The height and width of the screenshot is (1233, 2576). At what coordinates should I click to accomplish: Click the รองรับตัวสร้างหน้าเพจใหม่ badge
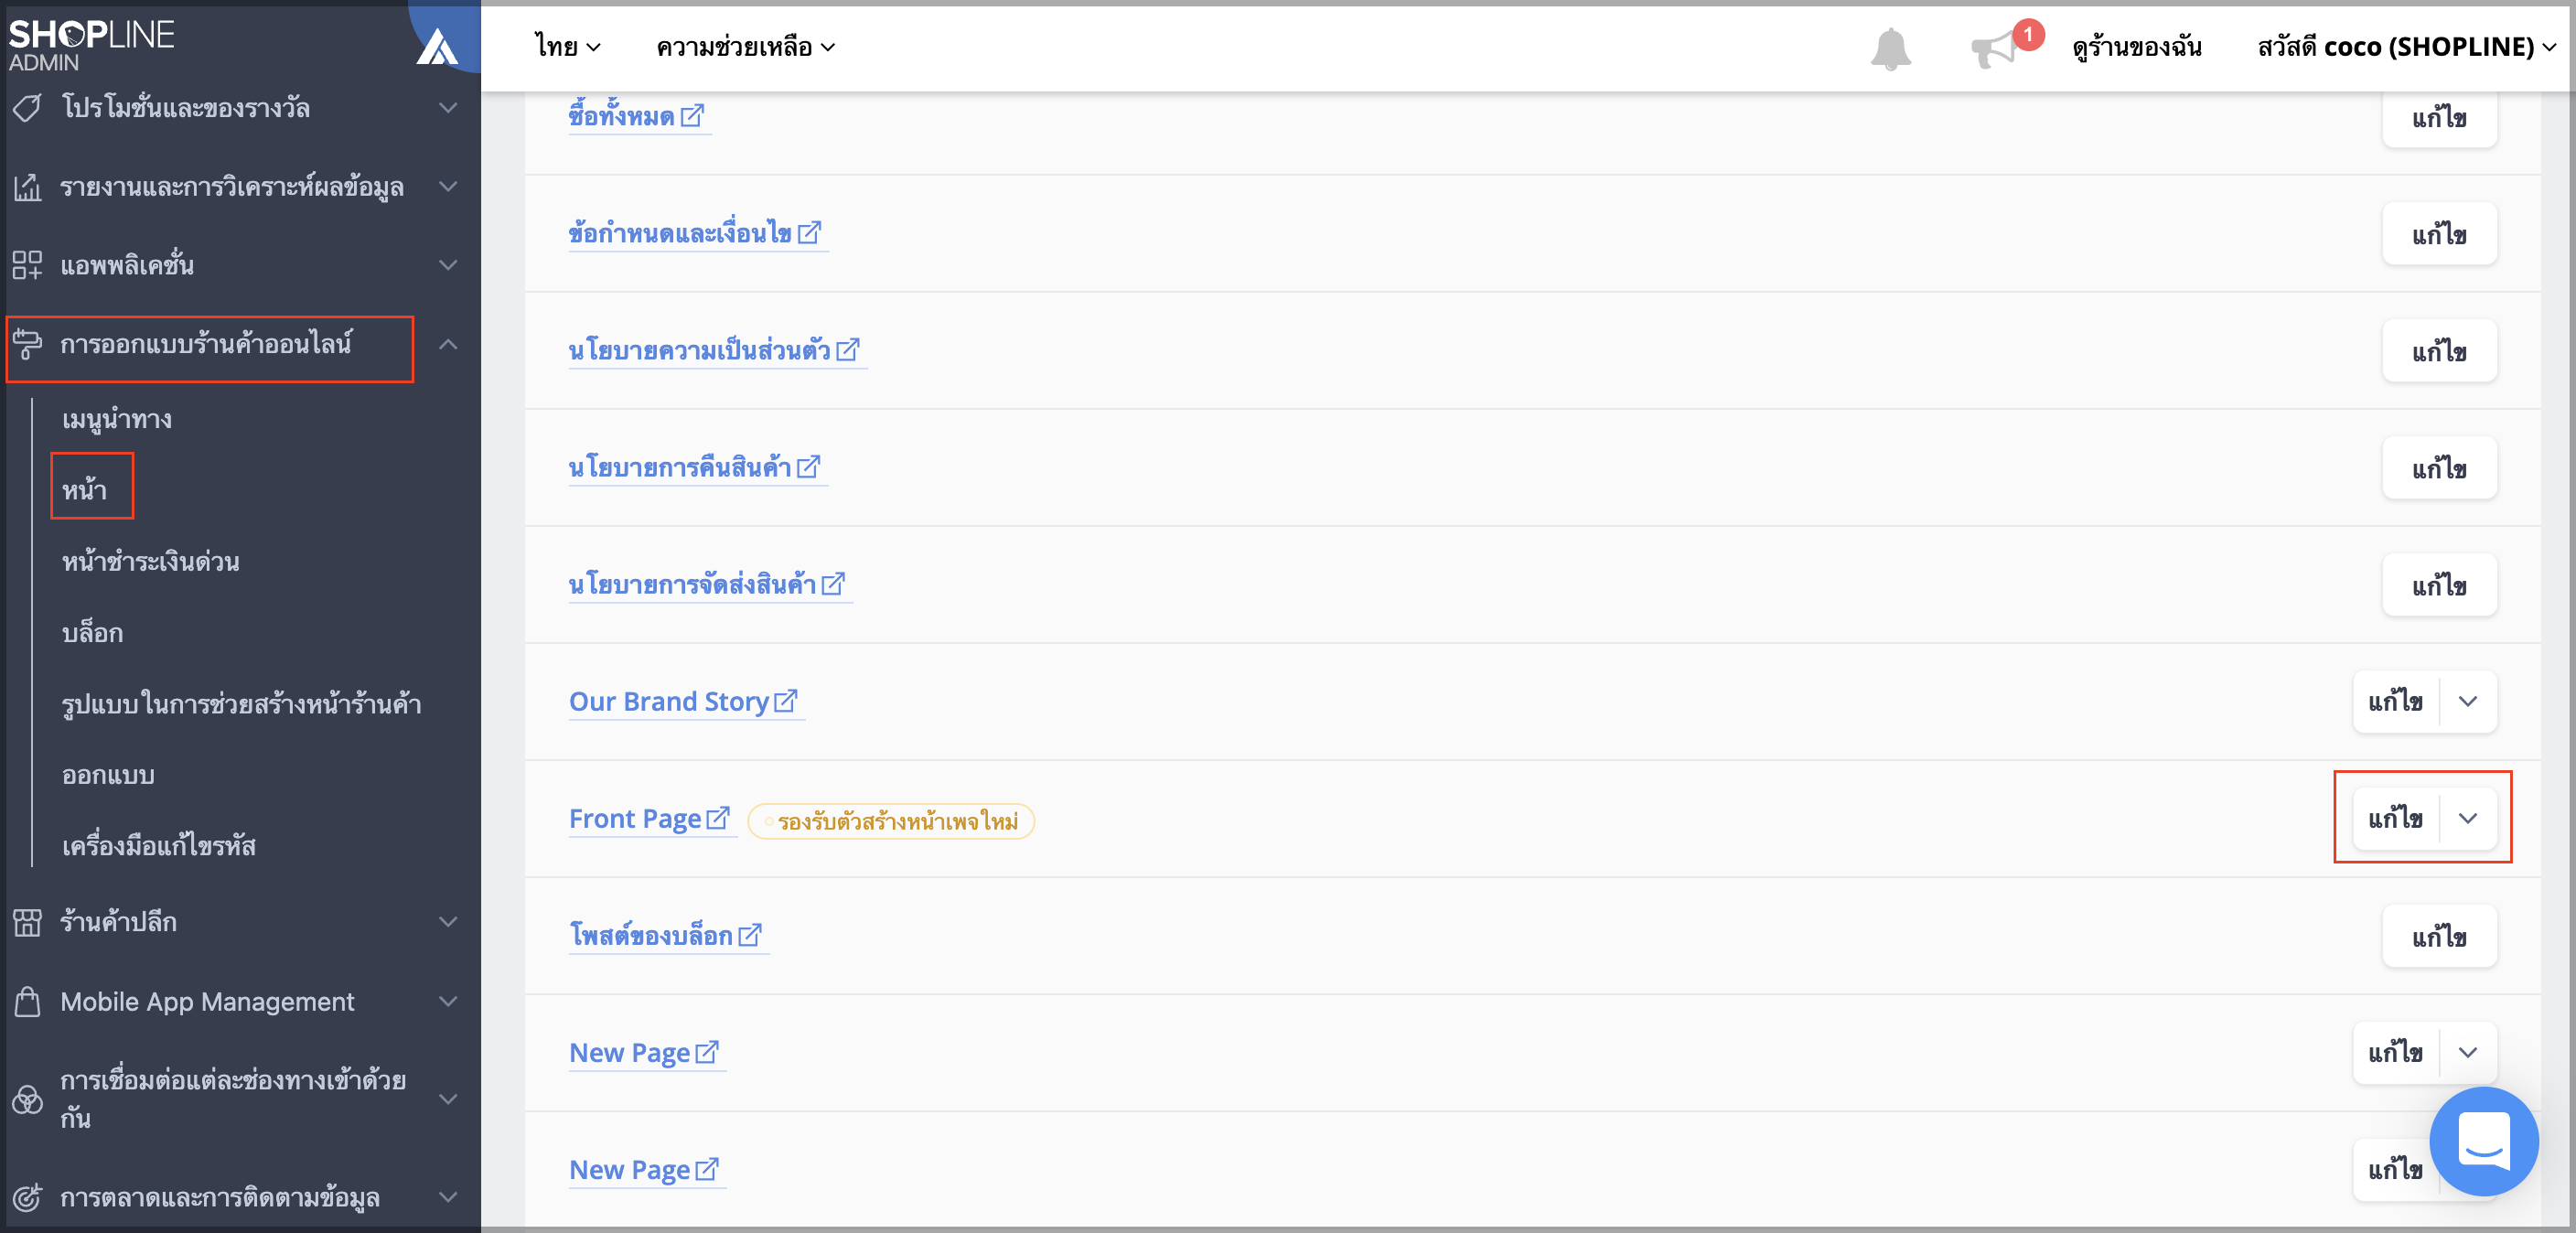[891, 821]
